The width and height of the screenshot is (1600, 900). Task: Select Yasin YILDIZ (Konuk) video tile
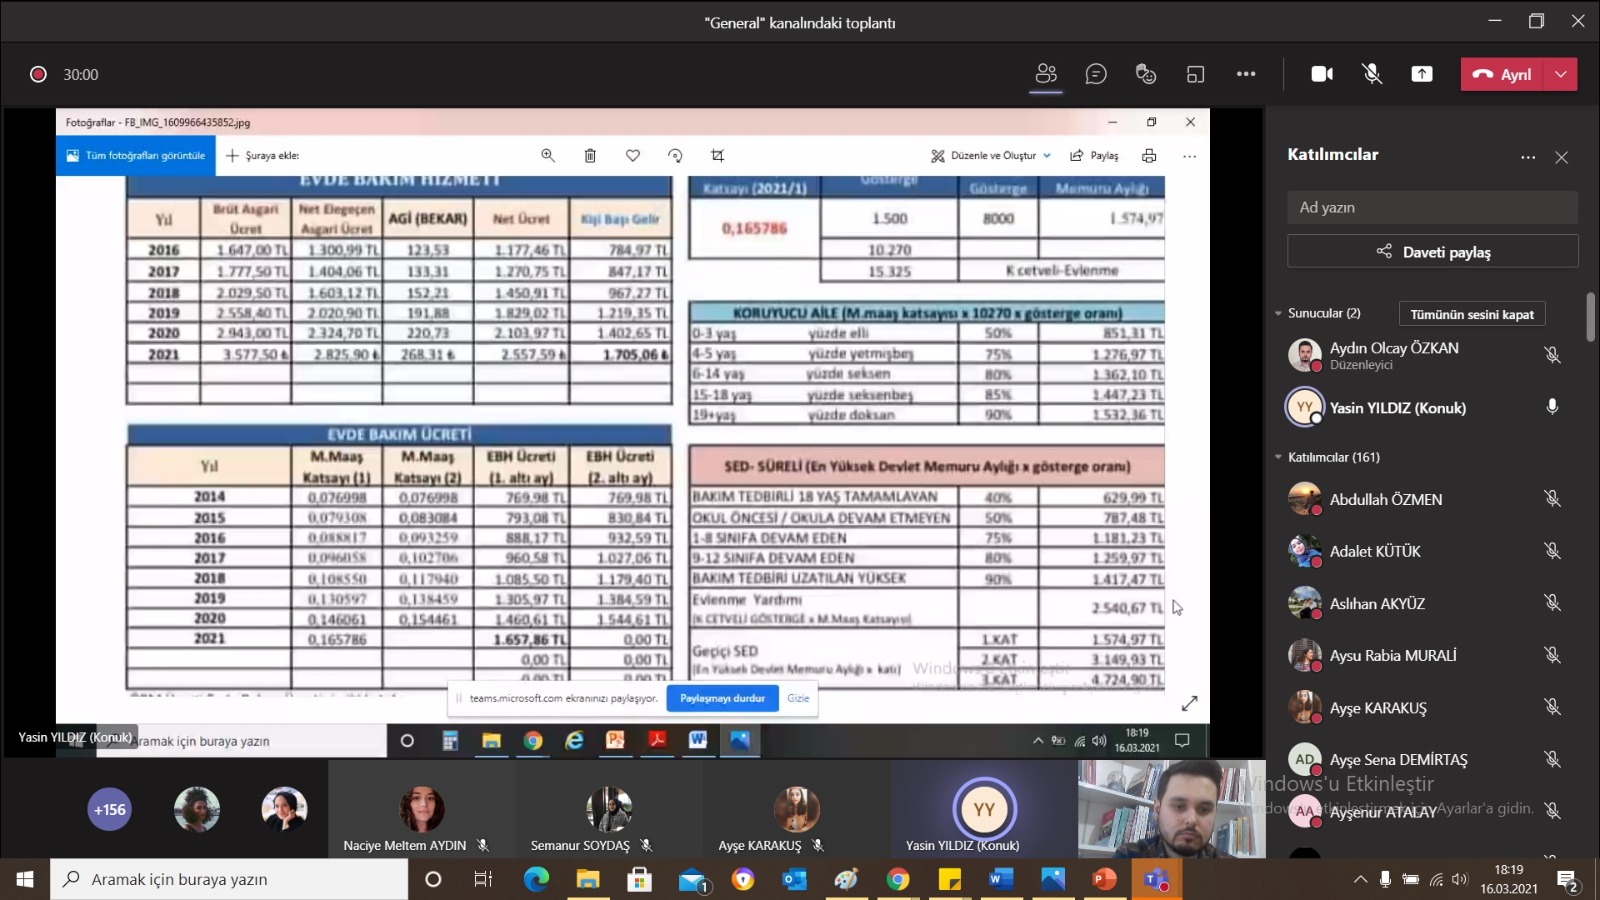click(x=984, y=808)
